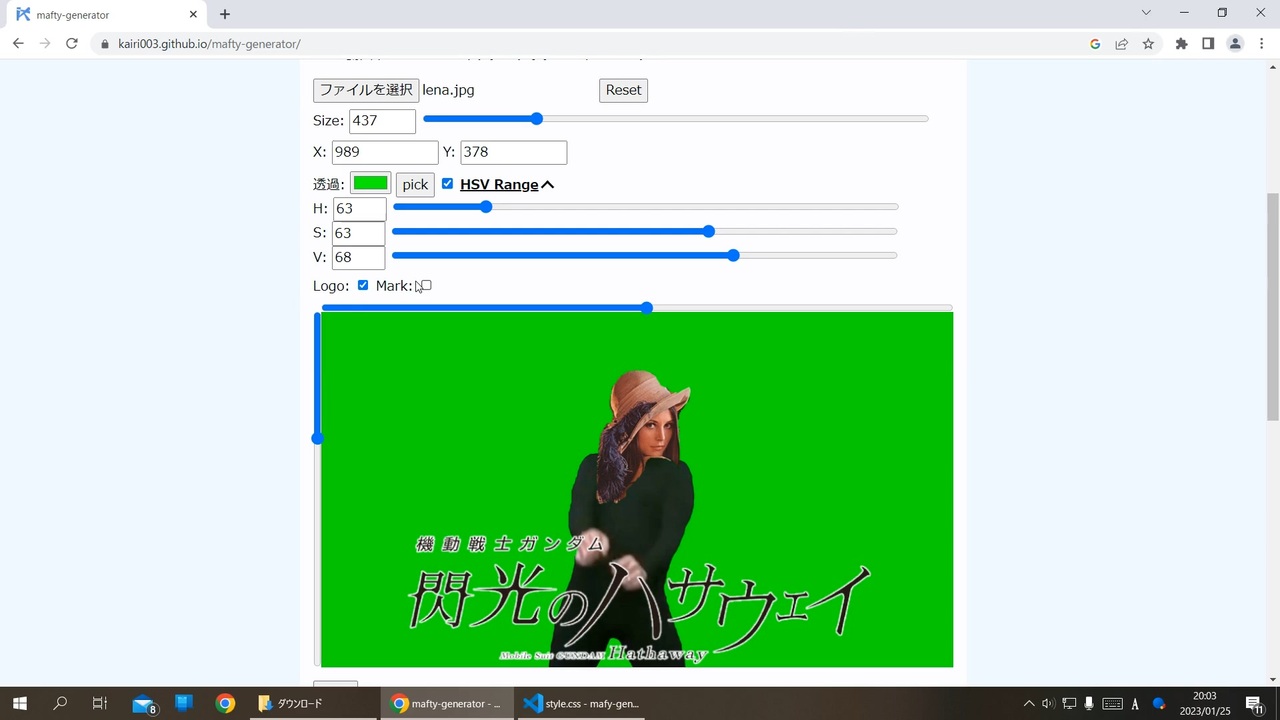Open the Chrome profile avatar menu
Viewport: 1280px width, 720px height.
tap(1235, 44)
